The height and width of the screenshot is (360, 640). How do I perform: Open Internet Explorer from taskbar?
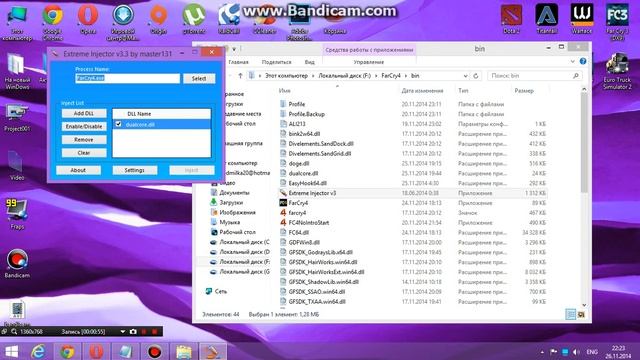[38, 351]
